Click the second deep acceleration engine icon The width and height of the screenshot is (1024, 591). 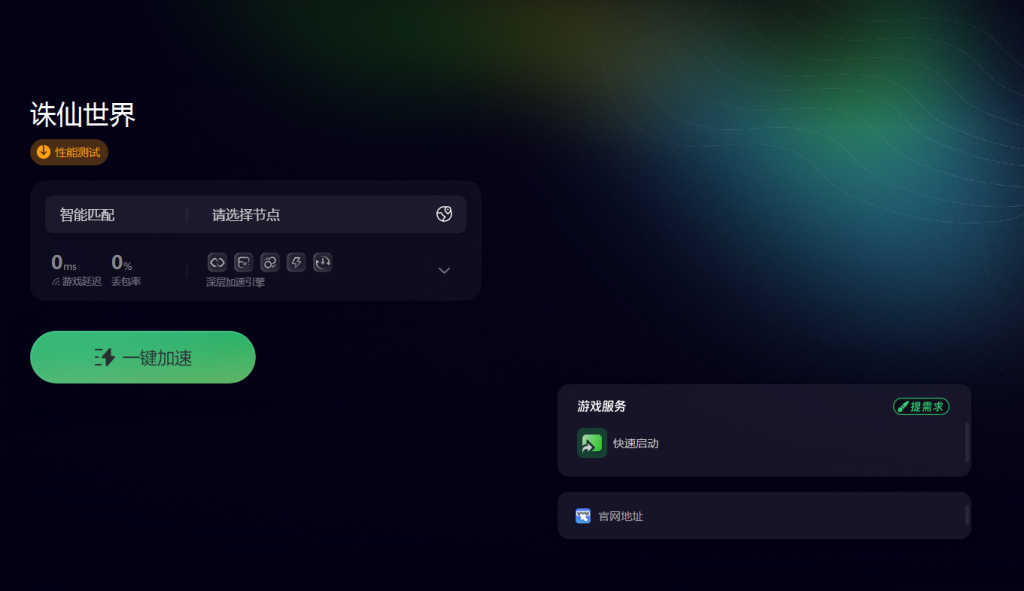pyautogui.click(x=244, y=263)
